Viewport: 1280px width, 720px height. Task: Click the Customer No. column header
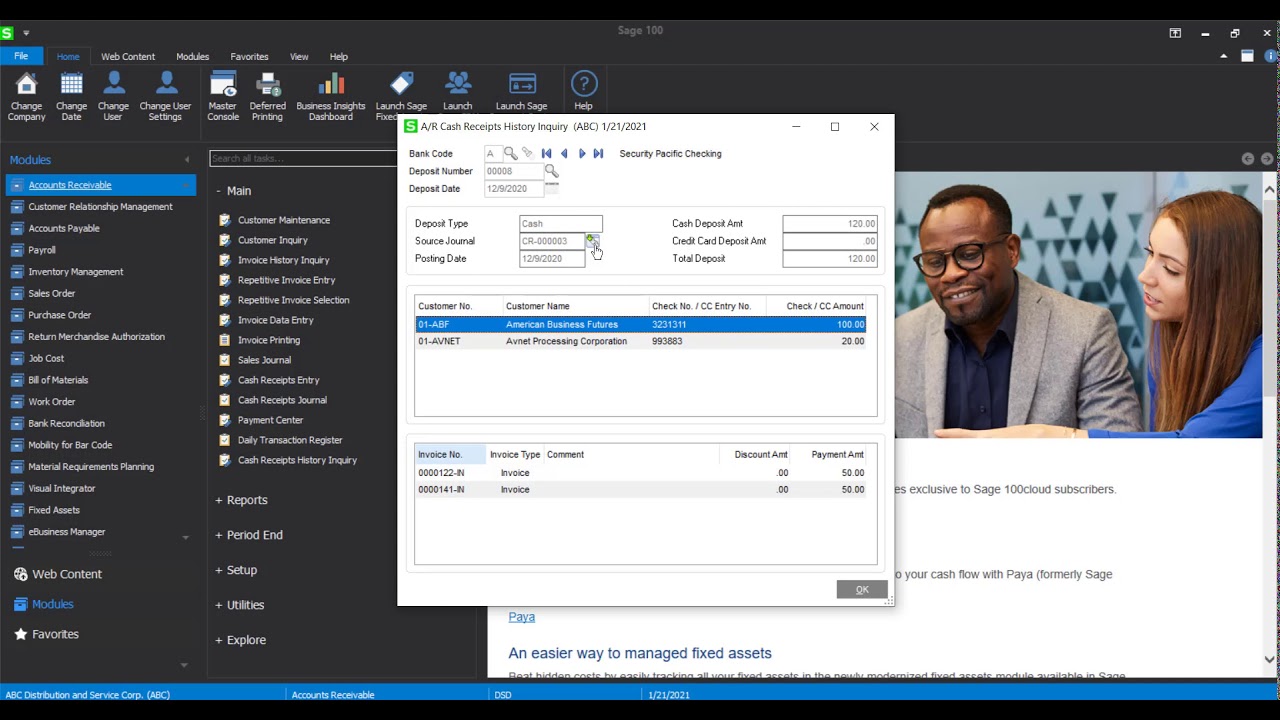tap(459, 306)
